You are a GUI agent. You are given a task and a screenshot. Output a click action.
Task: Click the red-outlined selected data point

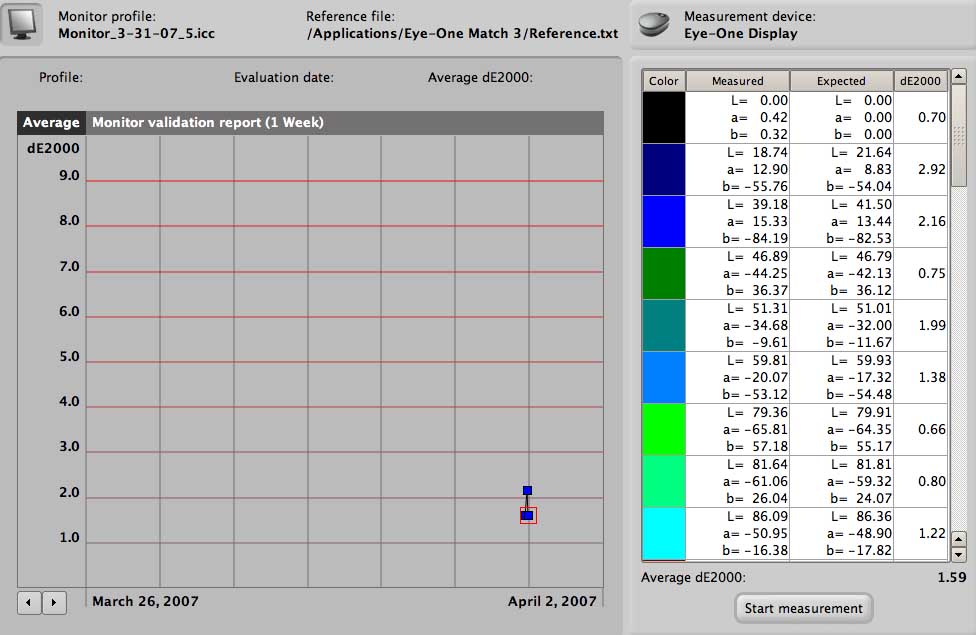[x=528, y=515]
